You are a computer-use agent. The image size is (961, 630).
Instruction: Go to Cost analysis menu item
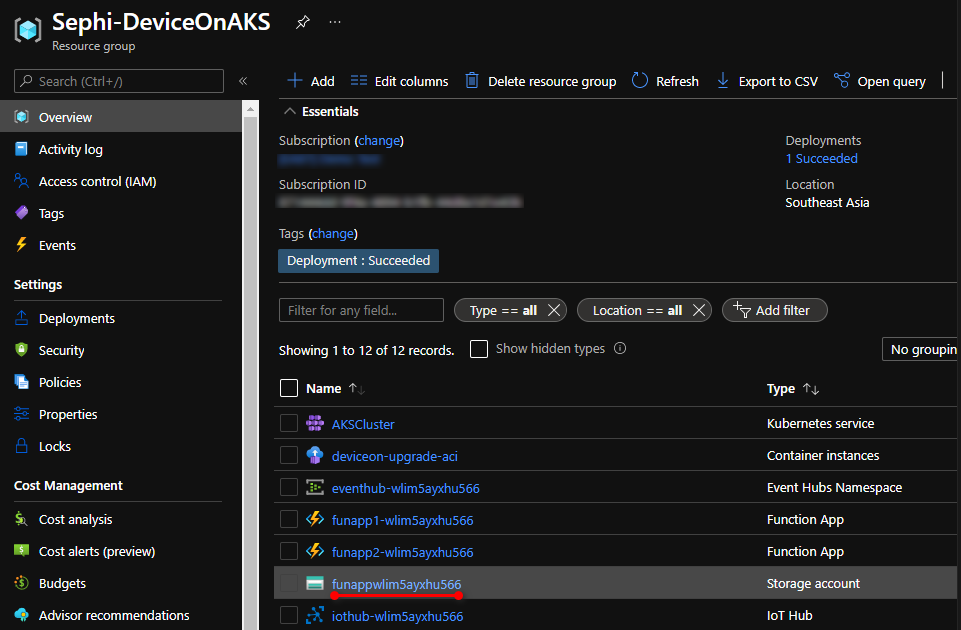pyautogui.click(x=75, y=519)
